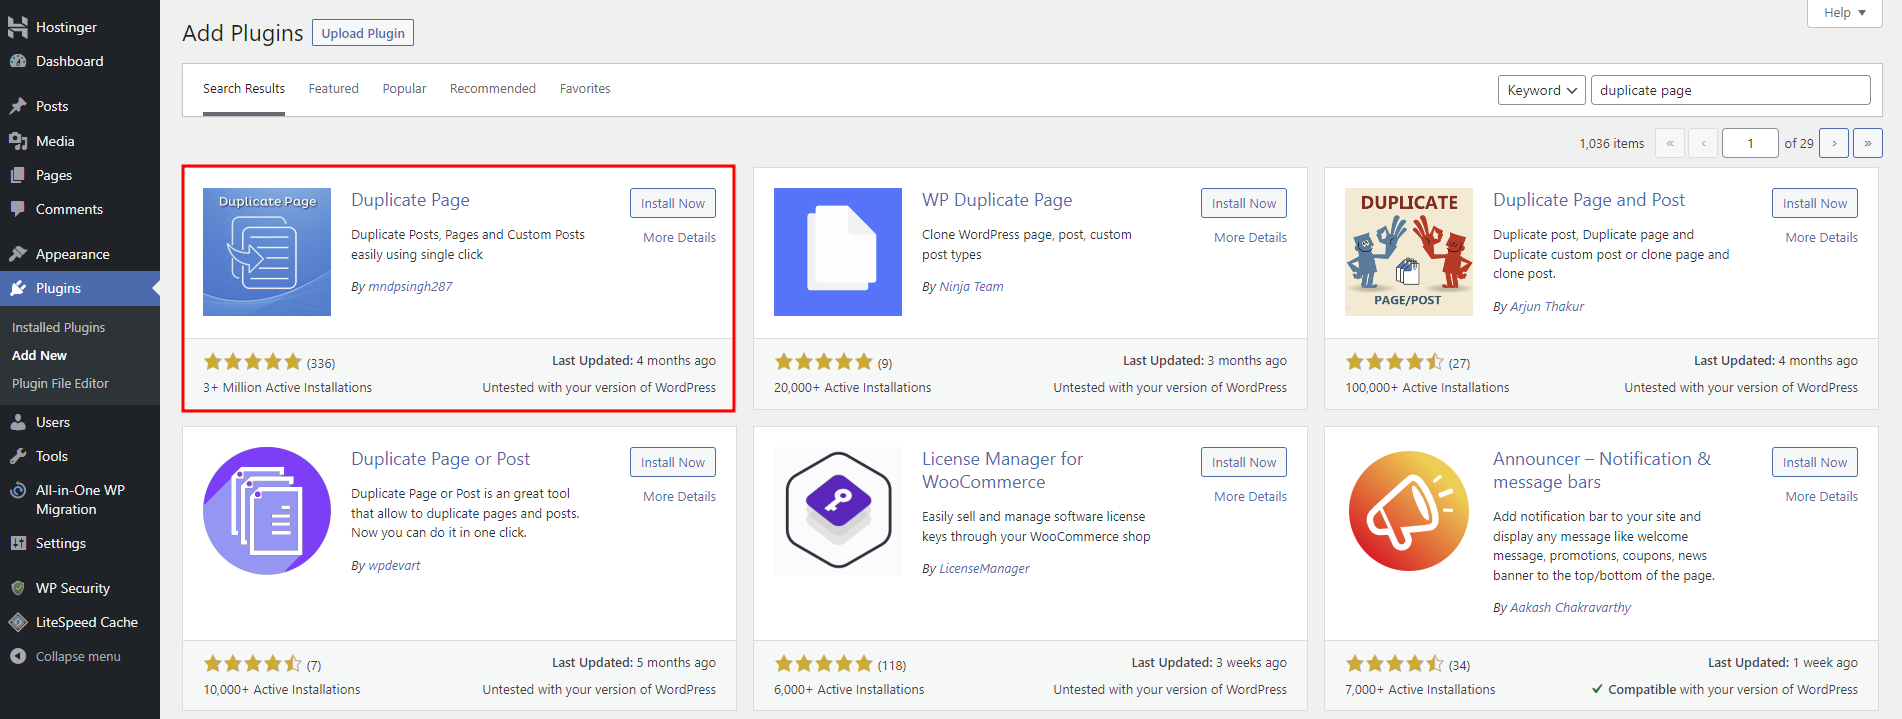
Task: Click the Dashboard gauge icon
Action: click(x=18, y=61)
